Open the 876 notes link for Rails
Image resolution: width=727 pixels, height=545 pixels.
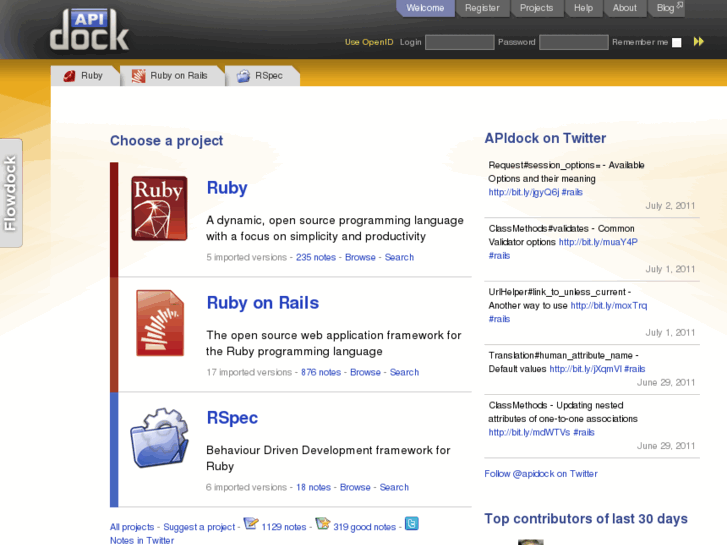pos(321,372)
